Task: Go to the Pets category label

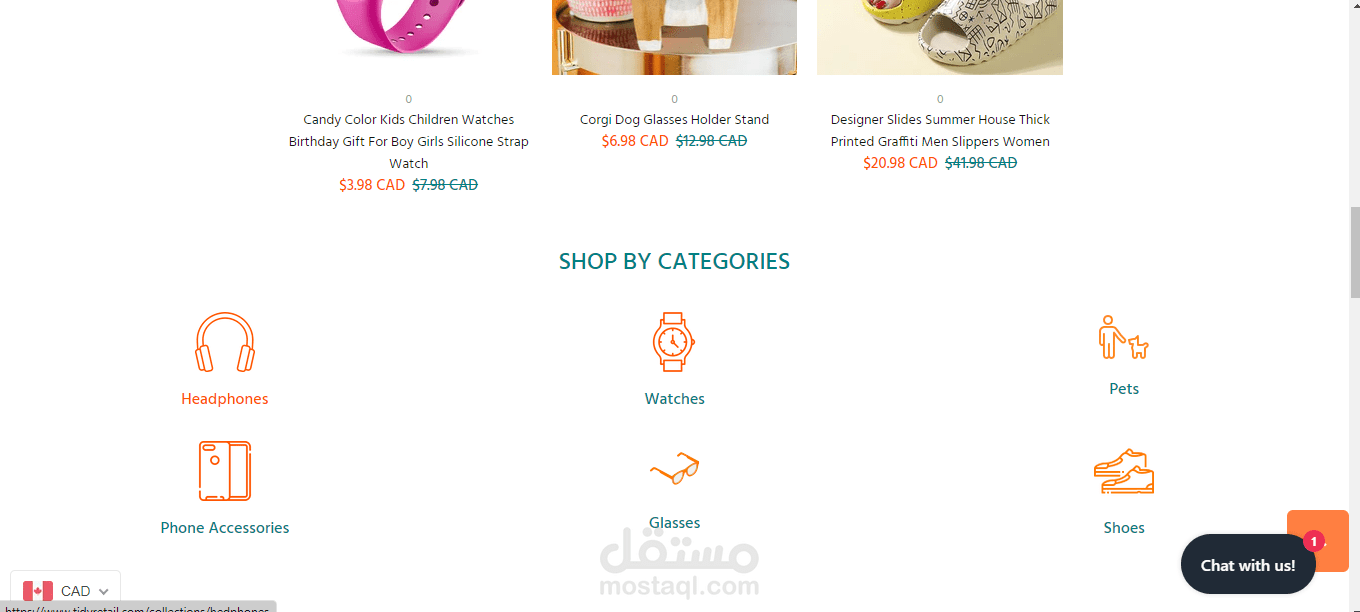Action: 1124,389
